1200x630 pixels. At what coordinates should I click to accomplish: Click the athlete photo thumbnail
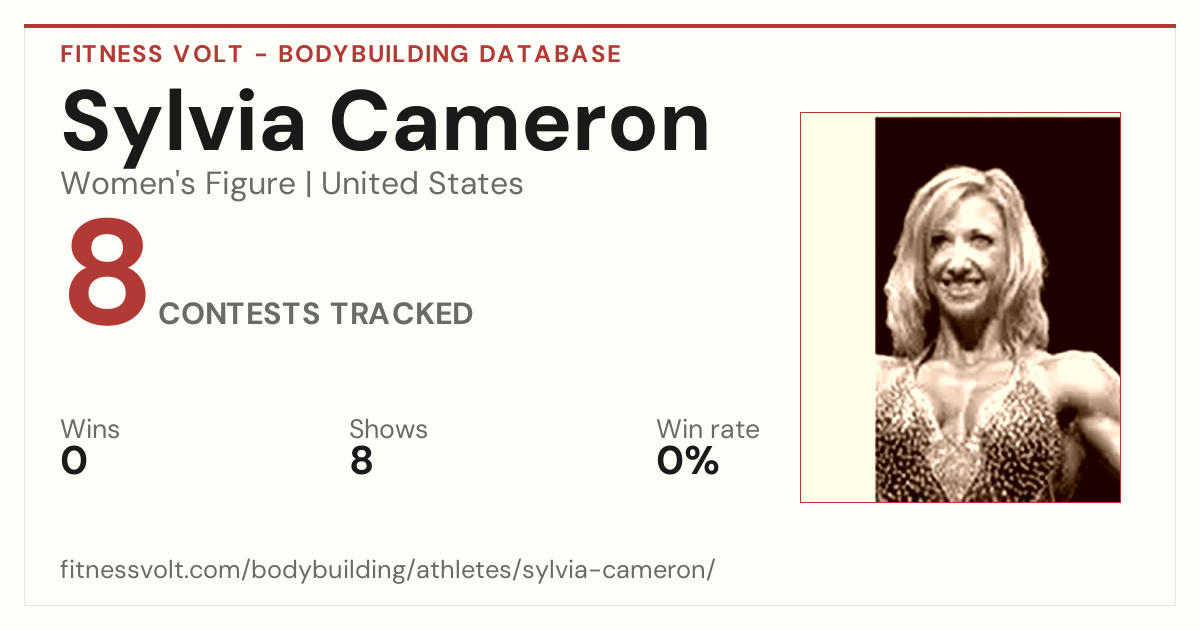[x=960, y=307]
